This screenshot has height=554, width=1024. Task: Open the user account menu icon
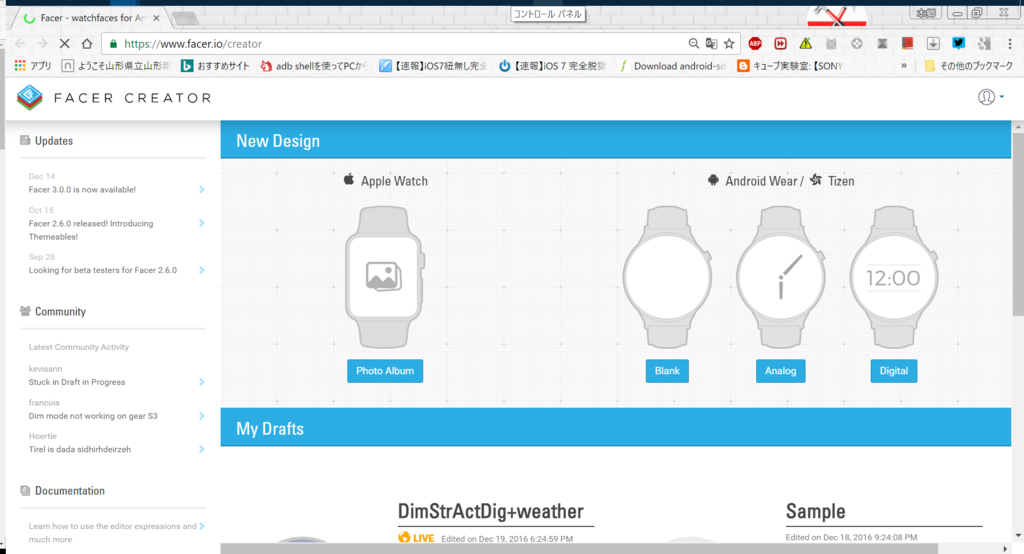point(990,97)
